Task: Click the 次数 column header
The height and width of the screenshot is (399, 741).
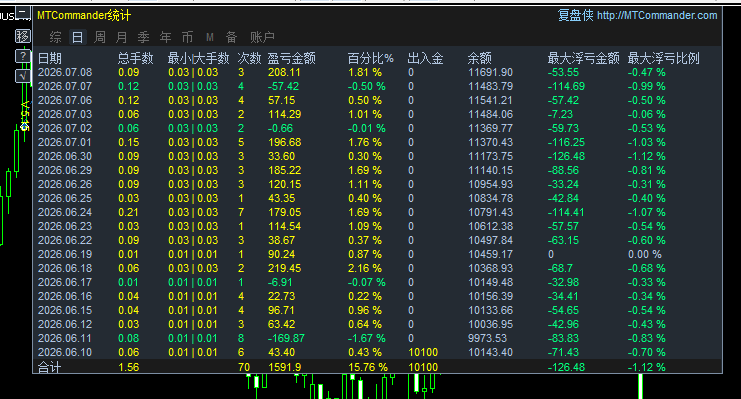Action: (x=250, y=59)
